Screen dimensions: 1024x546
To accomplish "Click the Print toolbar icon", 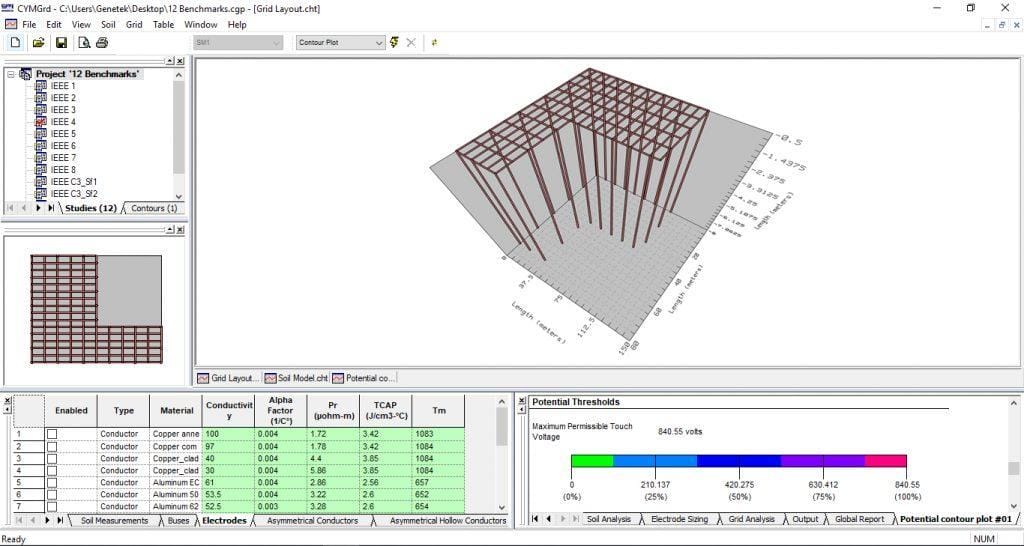I will (102, 42).
